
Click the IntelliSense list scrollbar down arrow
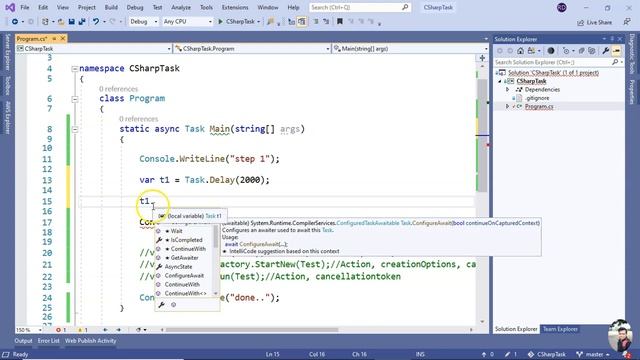pyautogui.click(x=216, y=293)
